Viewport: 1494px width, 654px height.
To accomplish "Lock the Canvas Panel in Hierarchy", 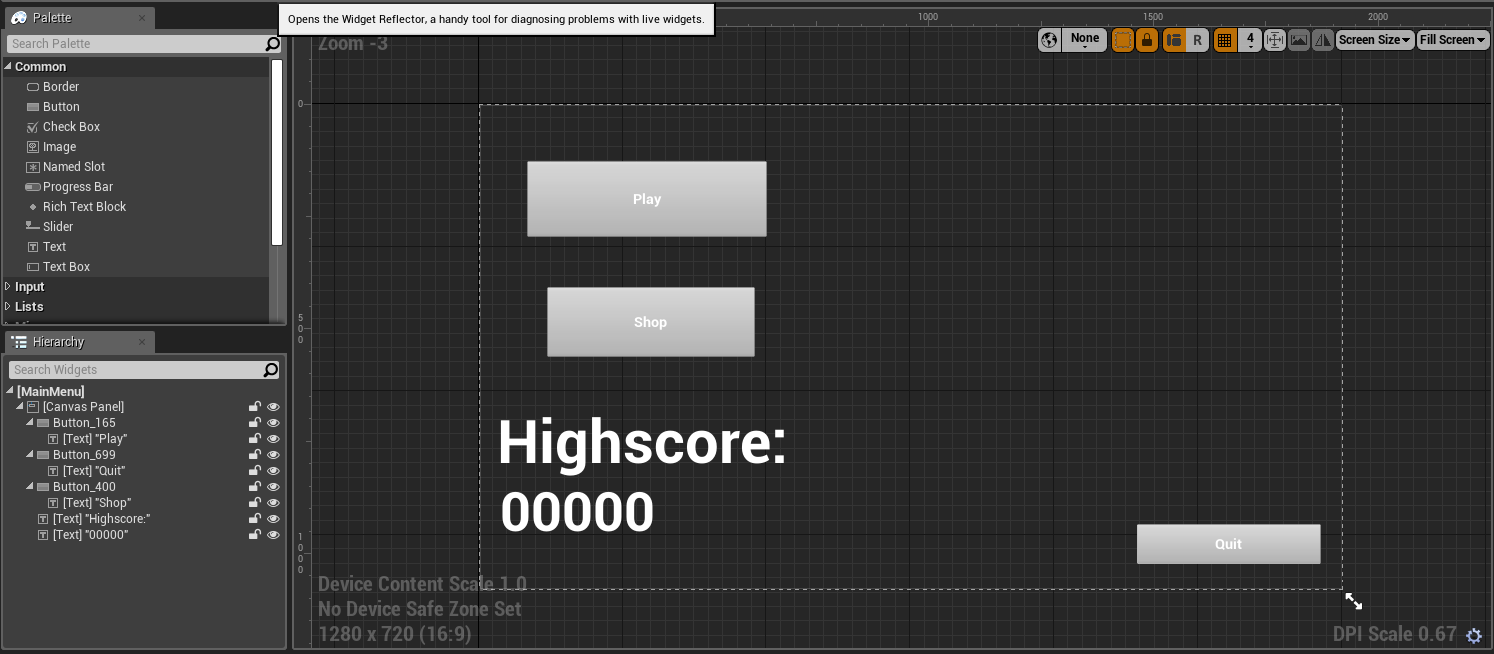I will tap(255, 407).
